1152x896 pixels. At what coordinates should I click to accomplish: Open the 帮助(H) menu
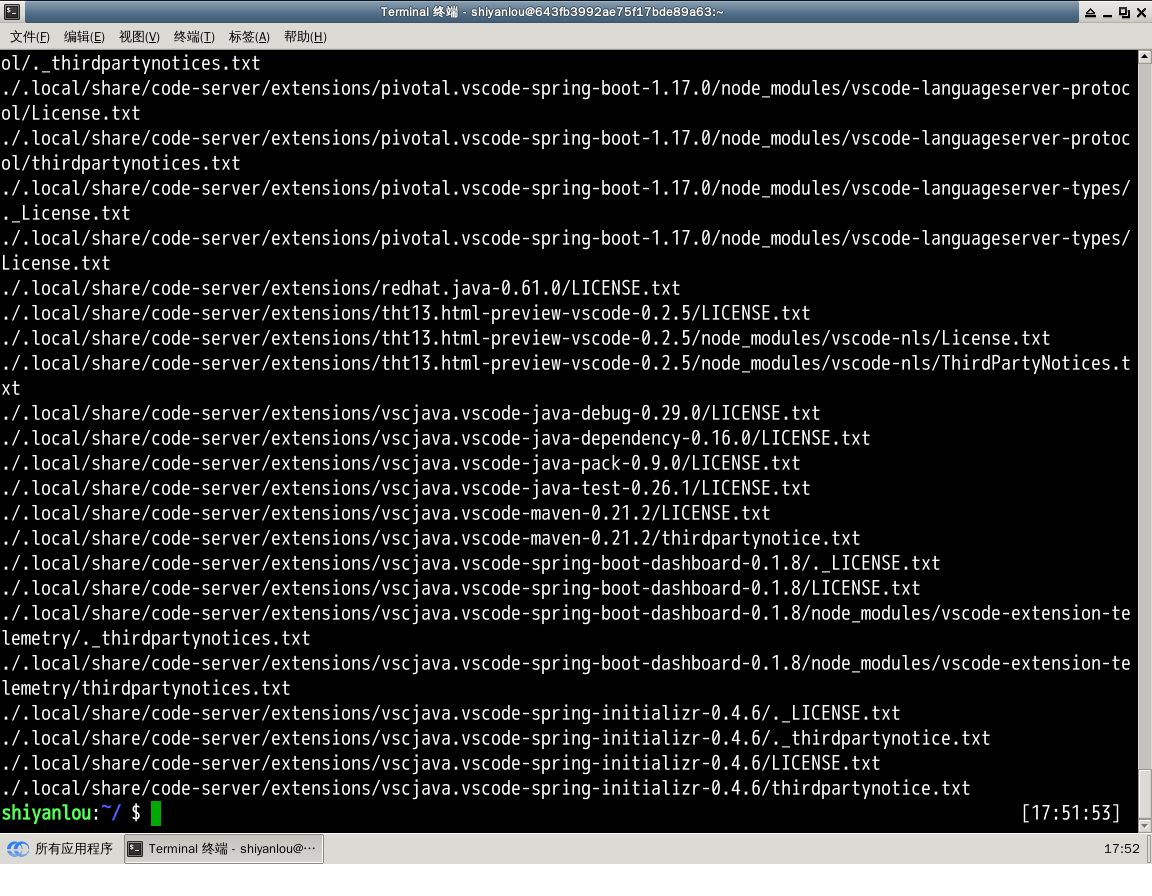point(305,37)
